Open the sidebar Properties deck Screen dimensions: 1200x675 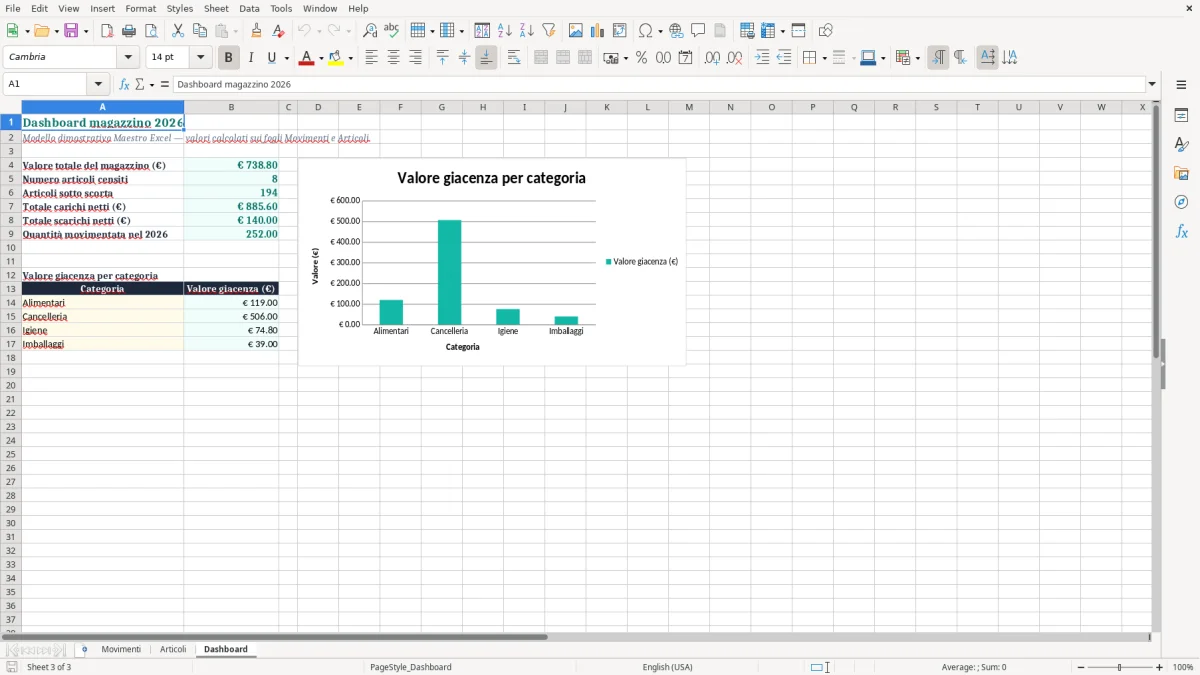point(1181,115)
